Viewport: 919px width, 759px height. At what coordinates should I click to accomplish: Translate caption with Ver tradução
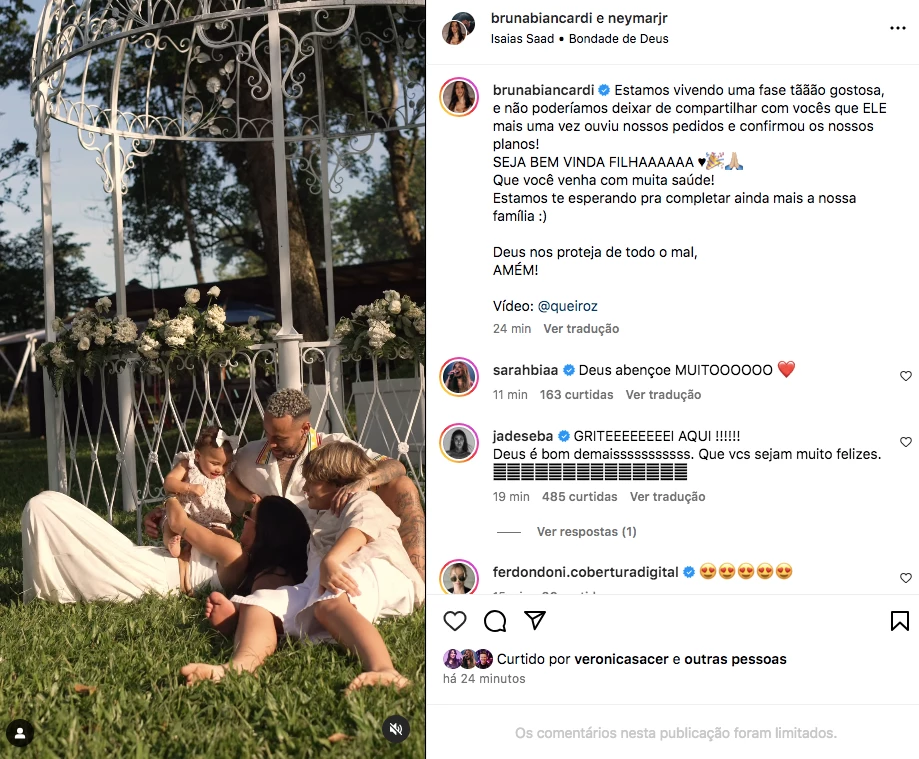coord(581,329)
